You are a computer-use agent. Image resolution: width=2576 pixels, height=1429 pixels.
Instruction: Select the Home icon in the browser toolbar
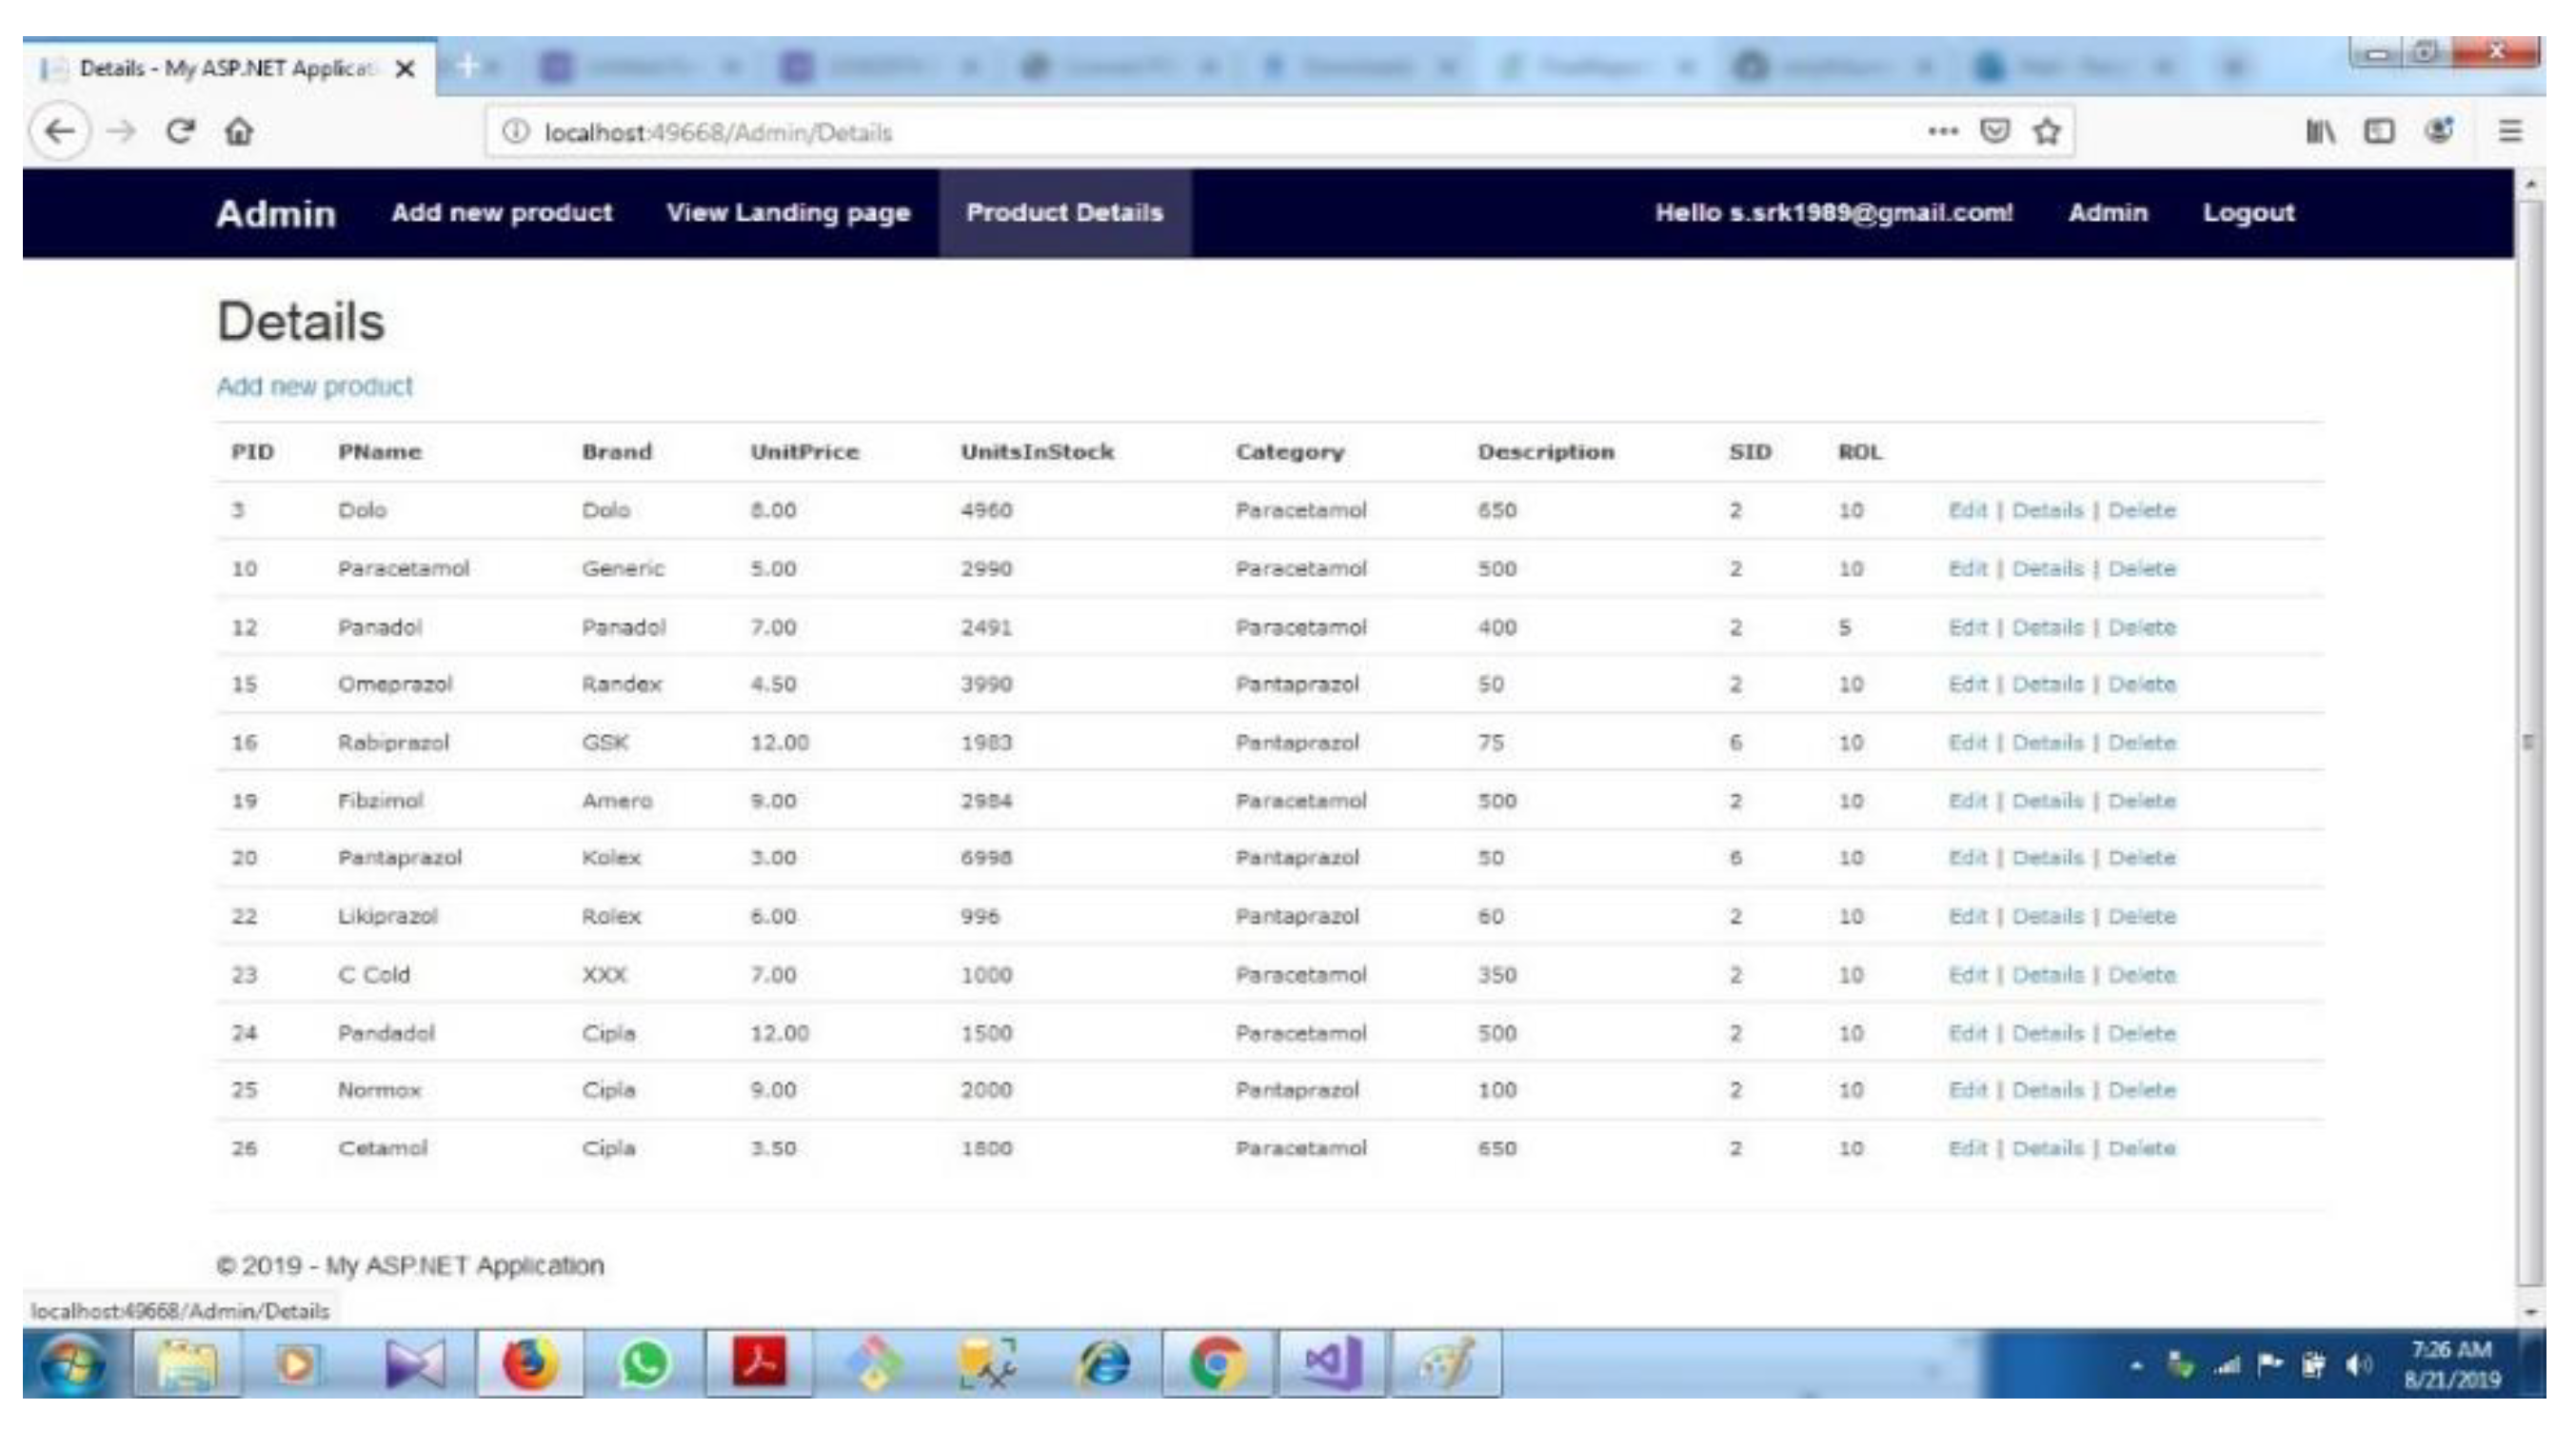coord(237,130)
